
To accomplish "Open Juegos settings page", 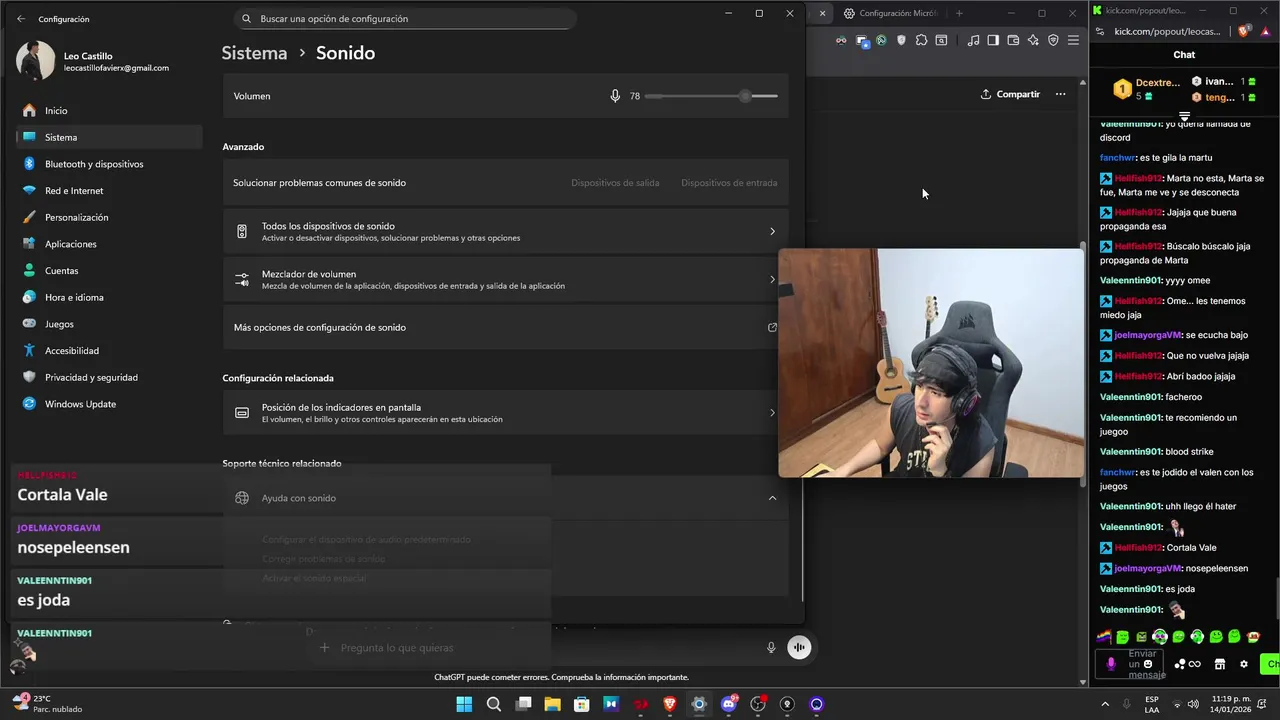I will [110, 324].
